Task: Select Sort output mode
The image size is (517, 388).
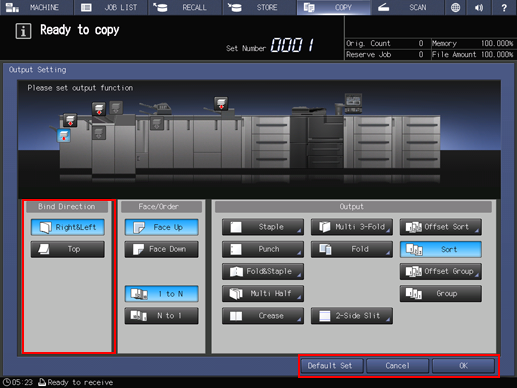Action: point(441,249)
